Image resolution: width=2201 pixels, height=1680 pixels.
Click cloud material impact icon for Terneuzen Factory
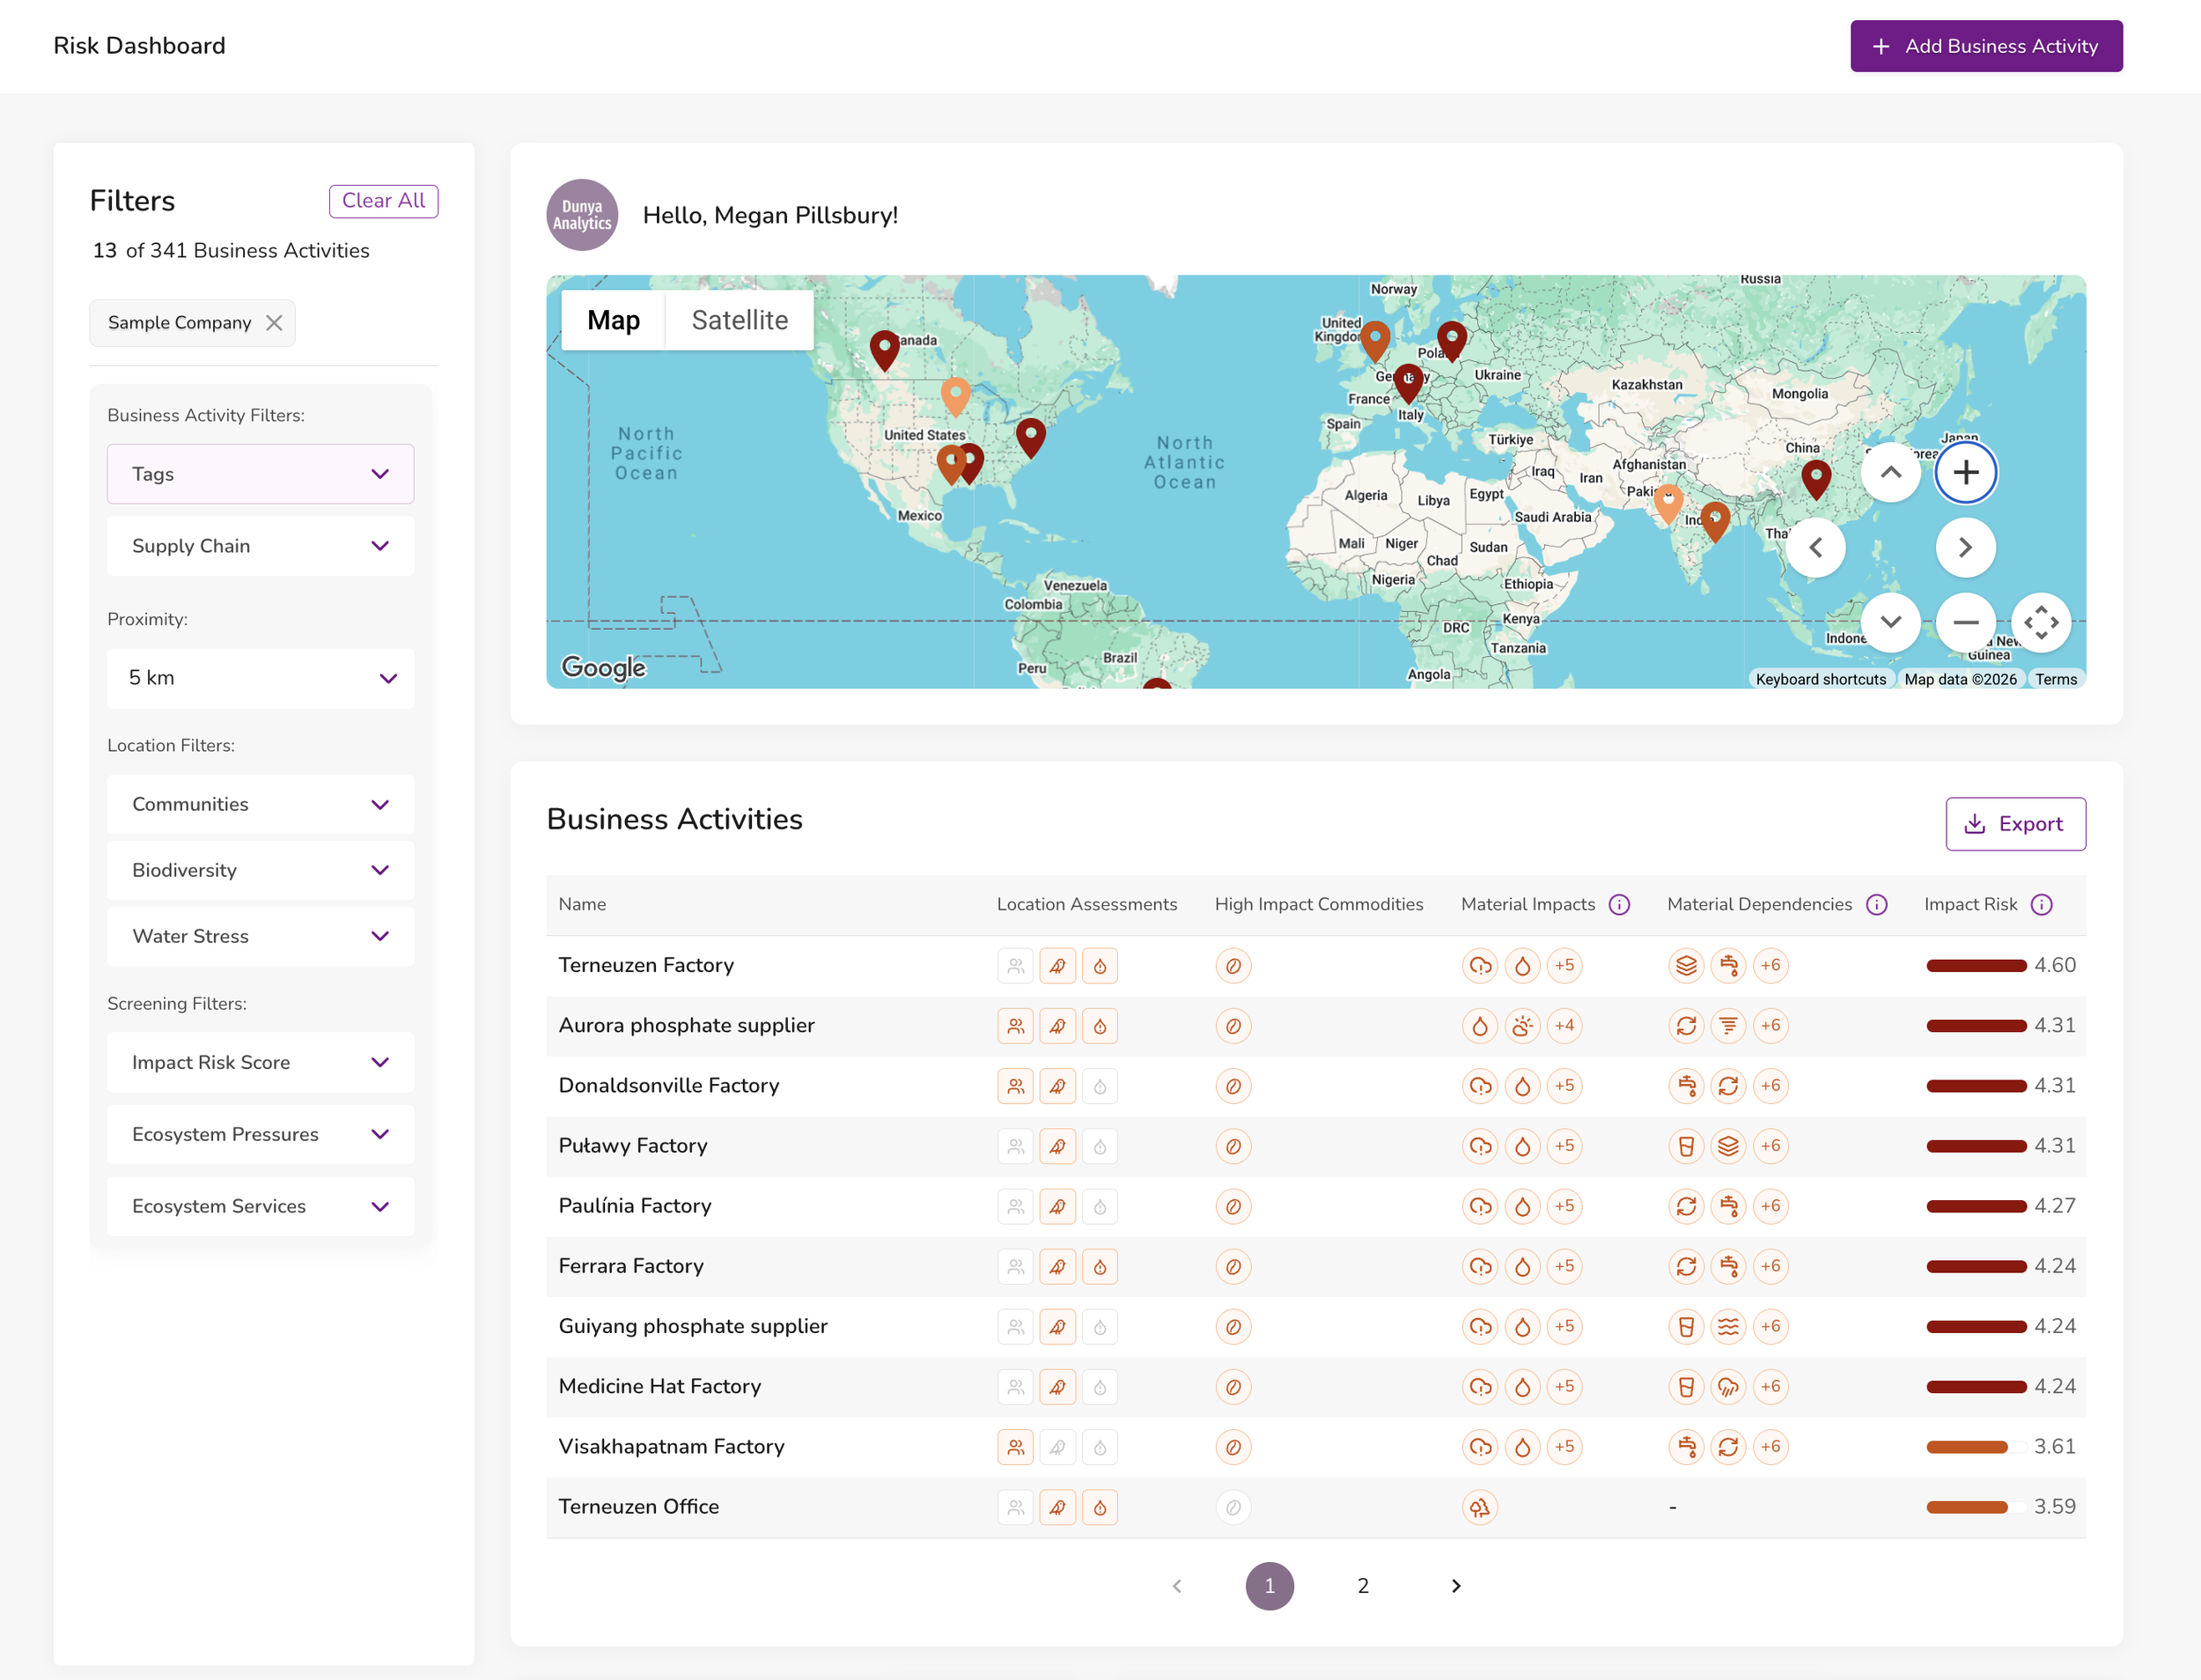point(1480,966)
